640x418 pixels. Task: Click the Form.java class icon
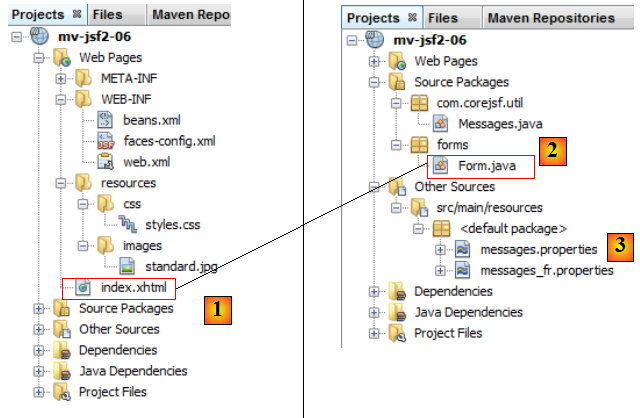440,166
